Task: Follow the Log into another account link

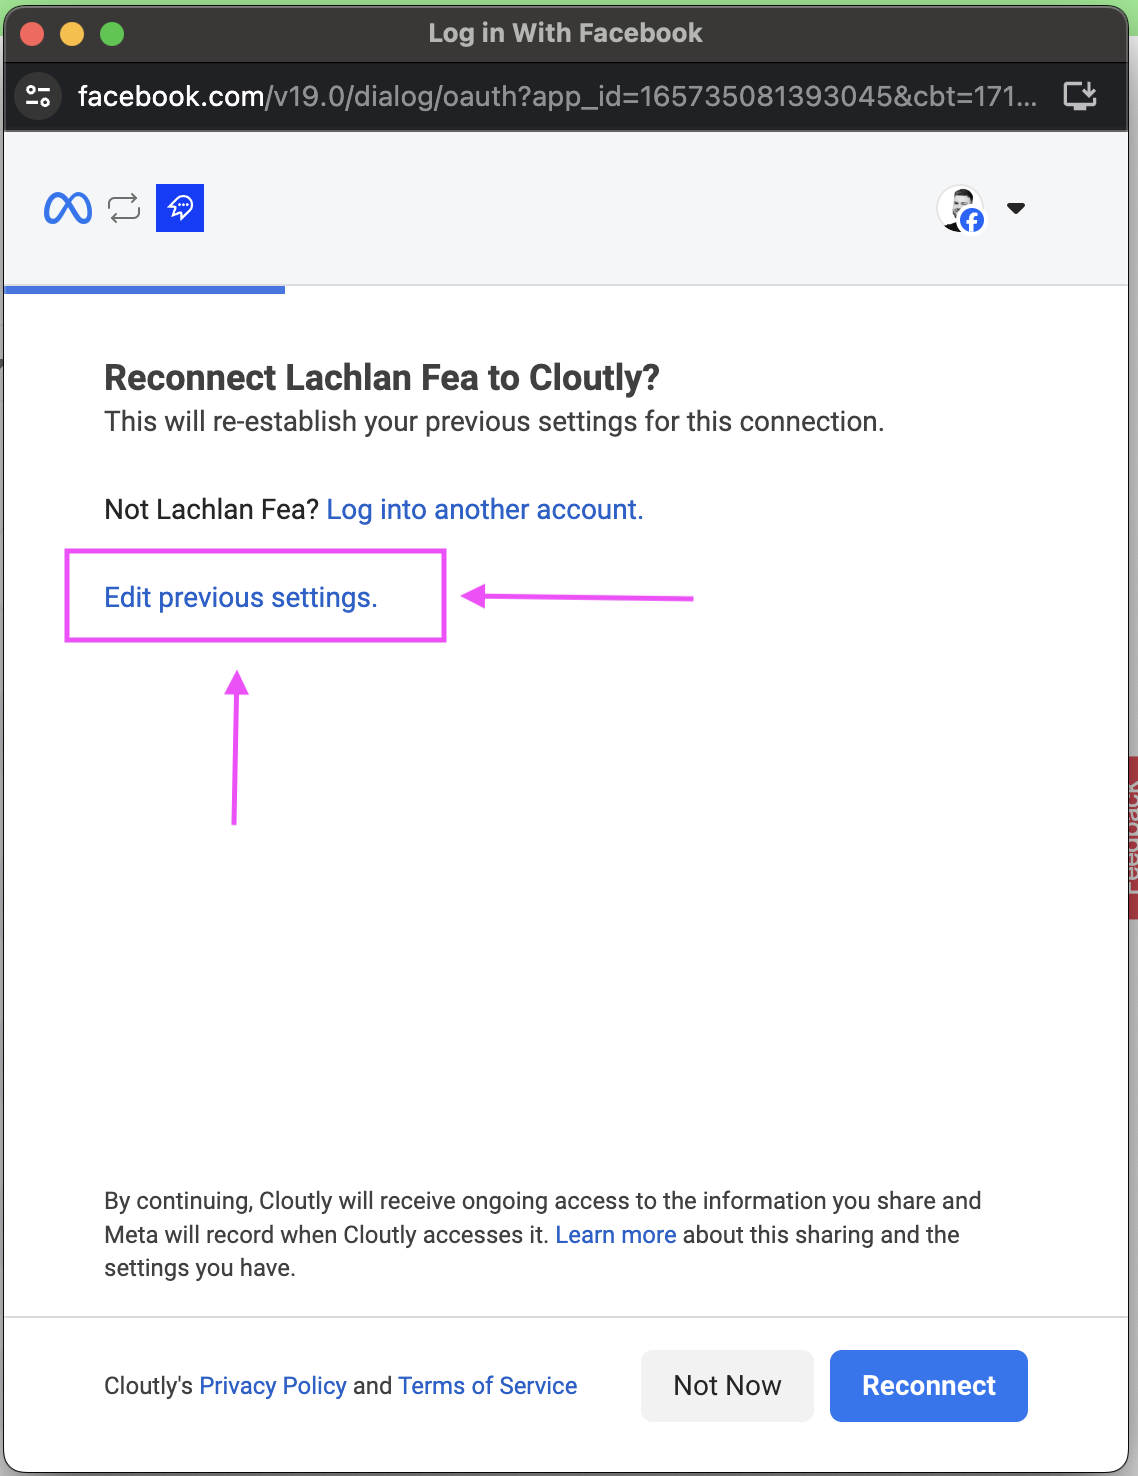Action: tap(484, 510)
